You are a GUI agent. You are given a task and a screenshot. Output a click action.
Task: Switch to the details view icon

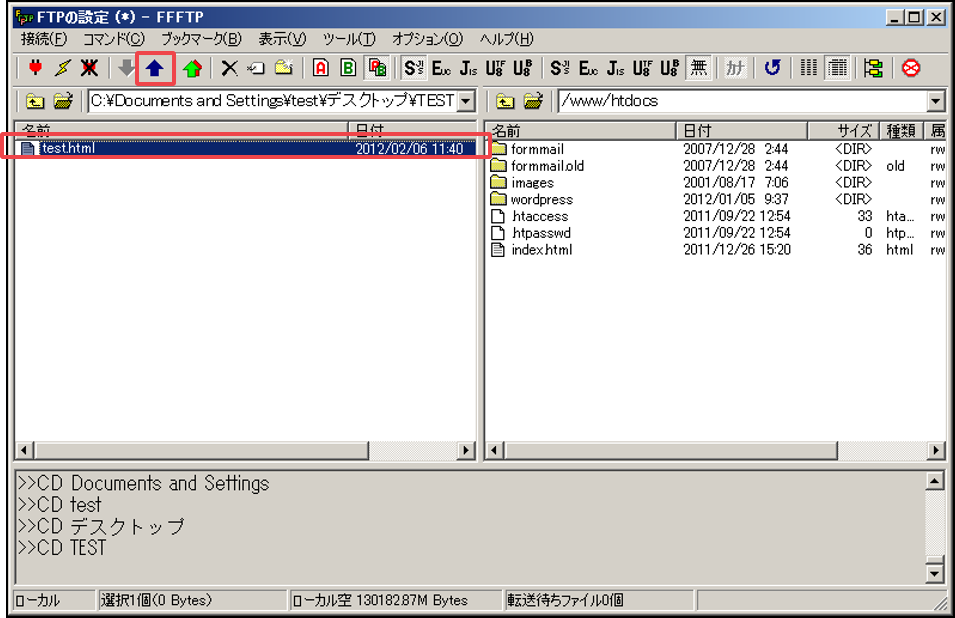point(837,68)
